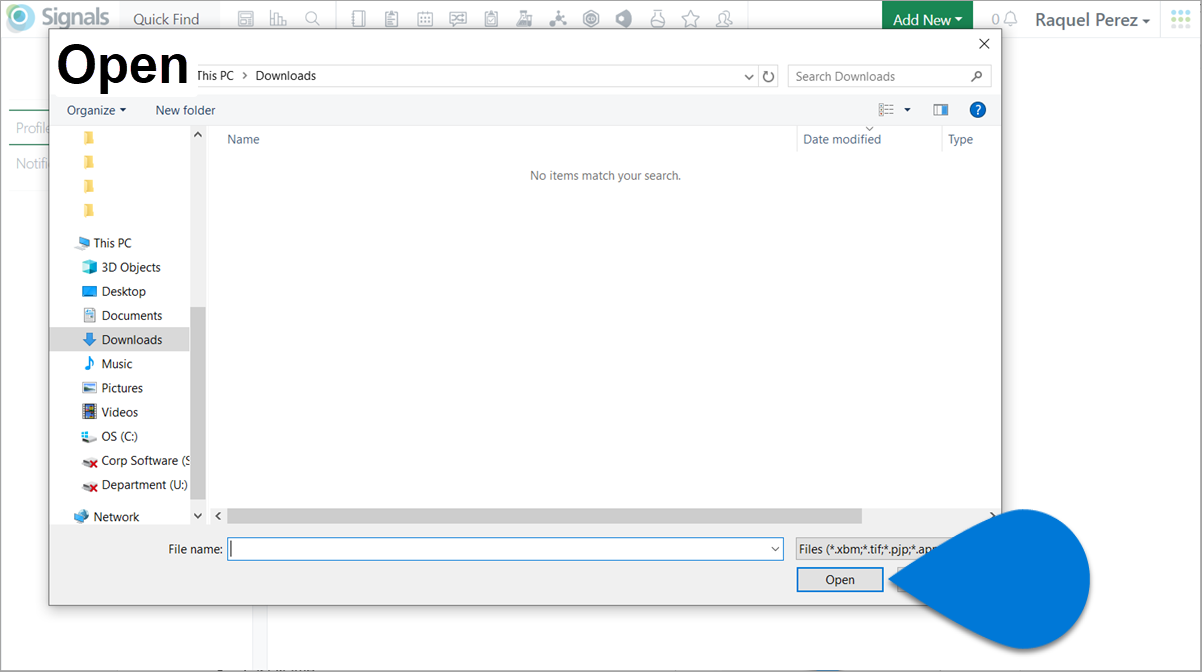
Task: Click the Open button in dialog
Action: point(840,580)
